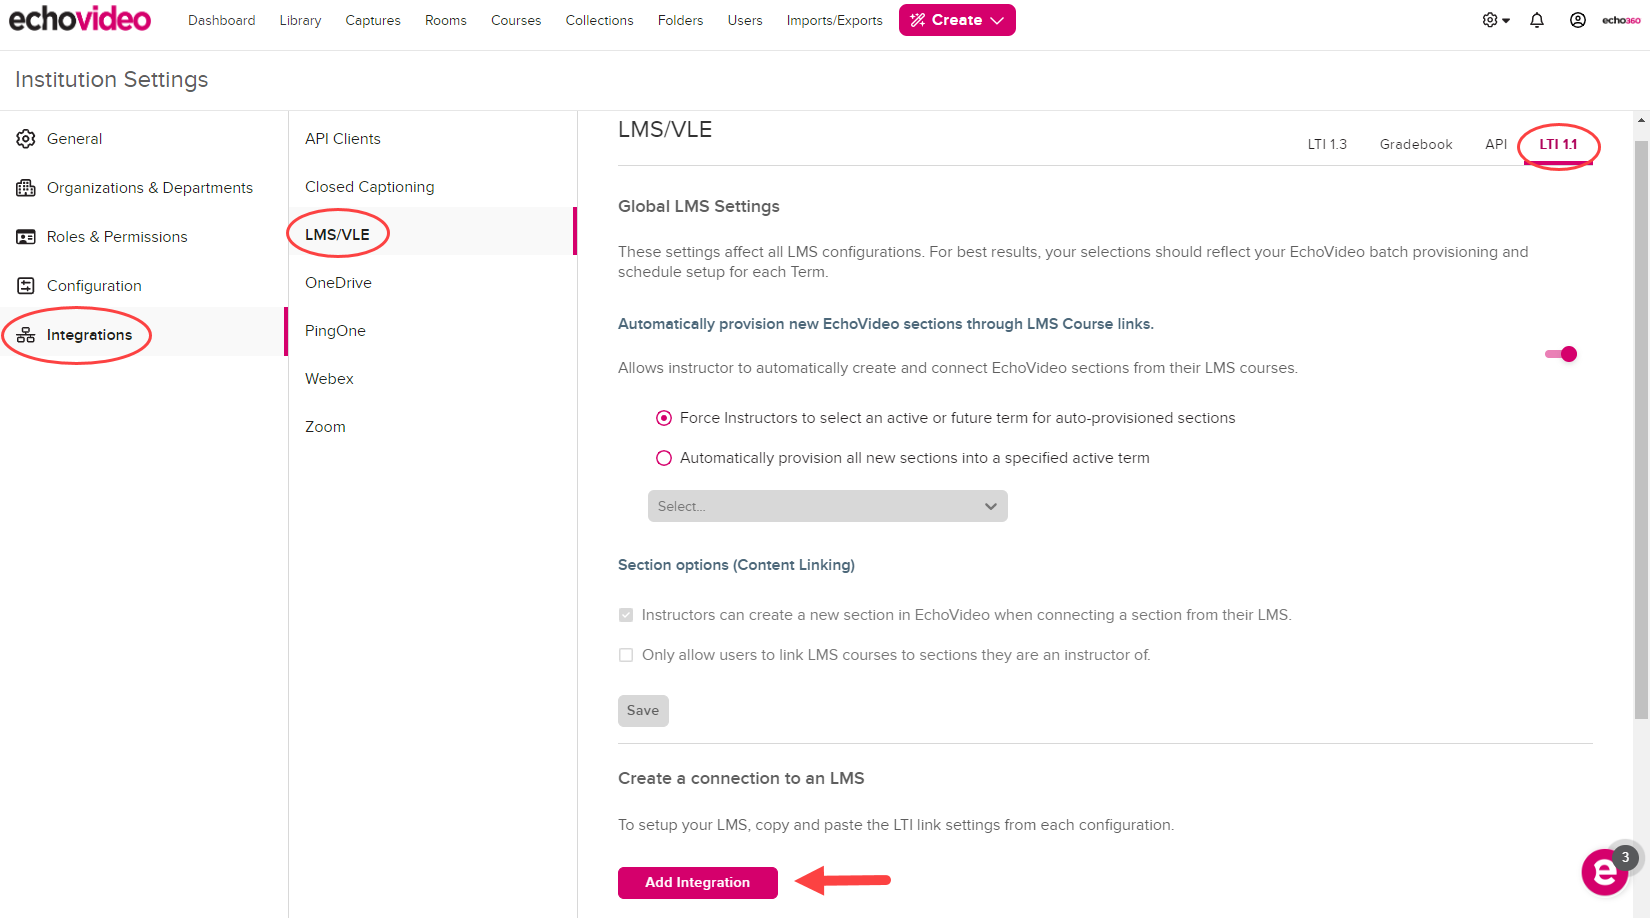1650x918 pixels.
Task: Switch to the LTI 1.3 tab
Action: (x=1327, y=144)
